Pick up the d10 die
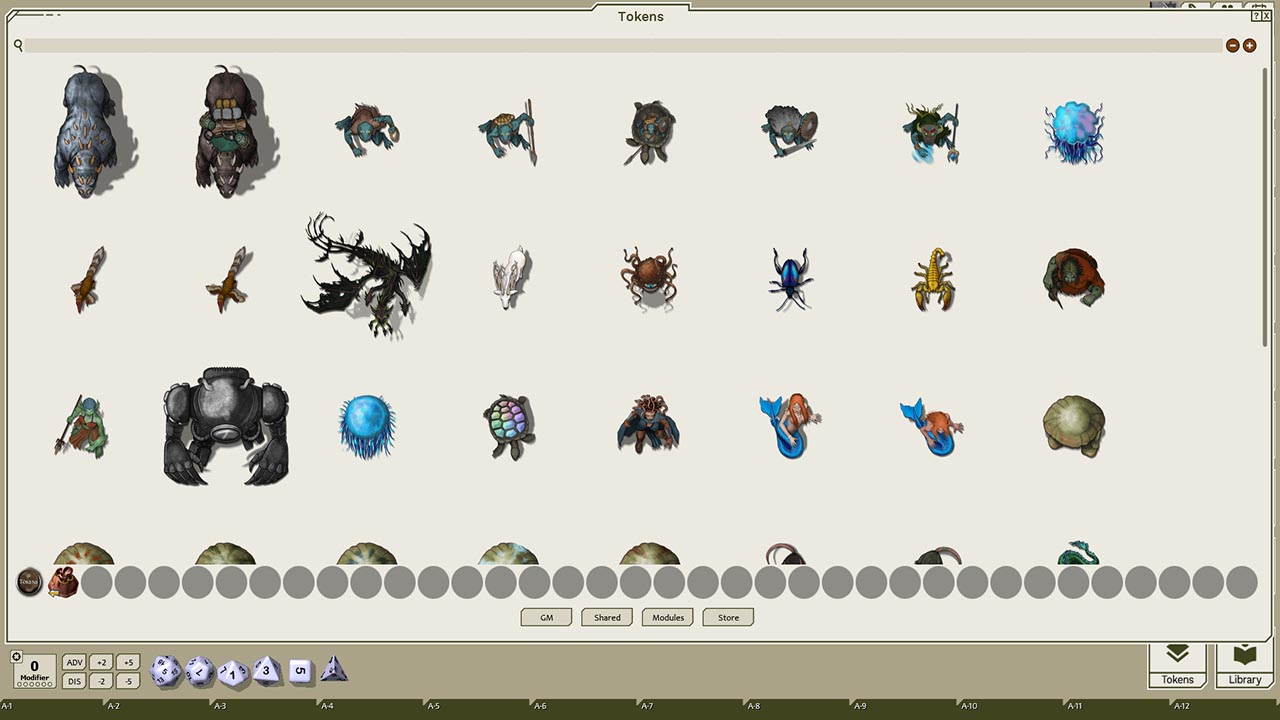Viewport: 1280px width, 720px height. (232, 671)
